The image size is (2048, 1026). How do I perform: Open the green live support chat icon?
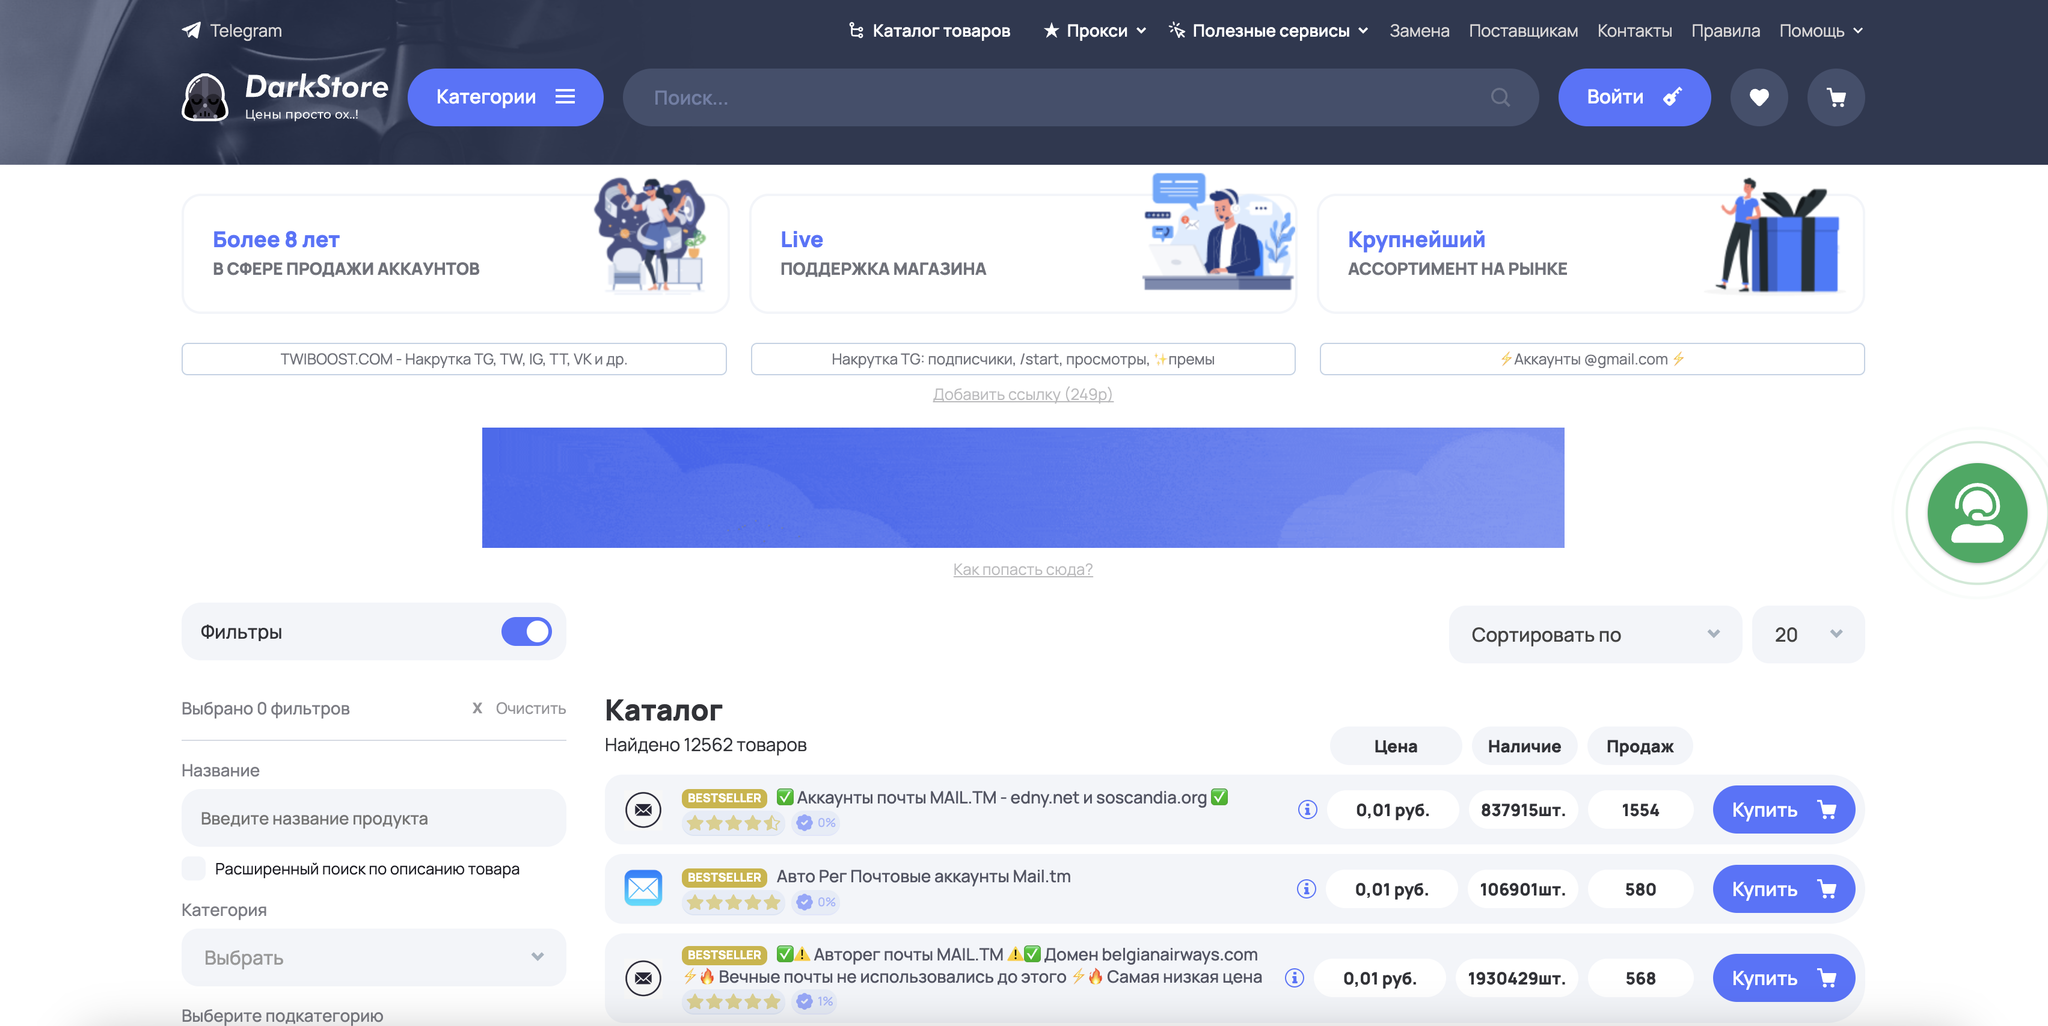pyautogui.click(x=1977, y=513)
